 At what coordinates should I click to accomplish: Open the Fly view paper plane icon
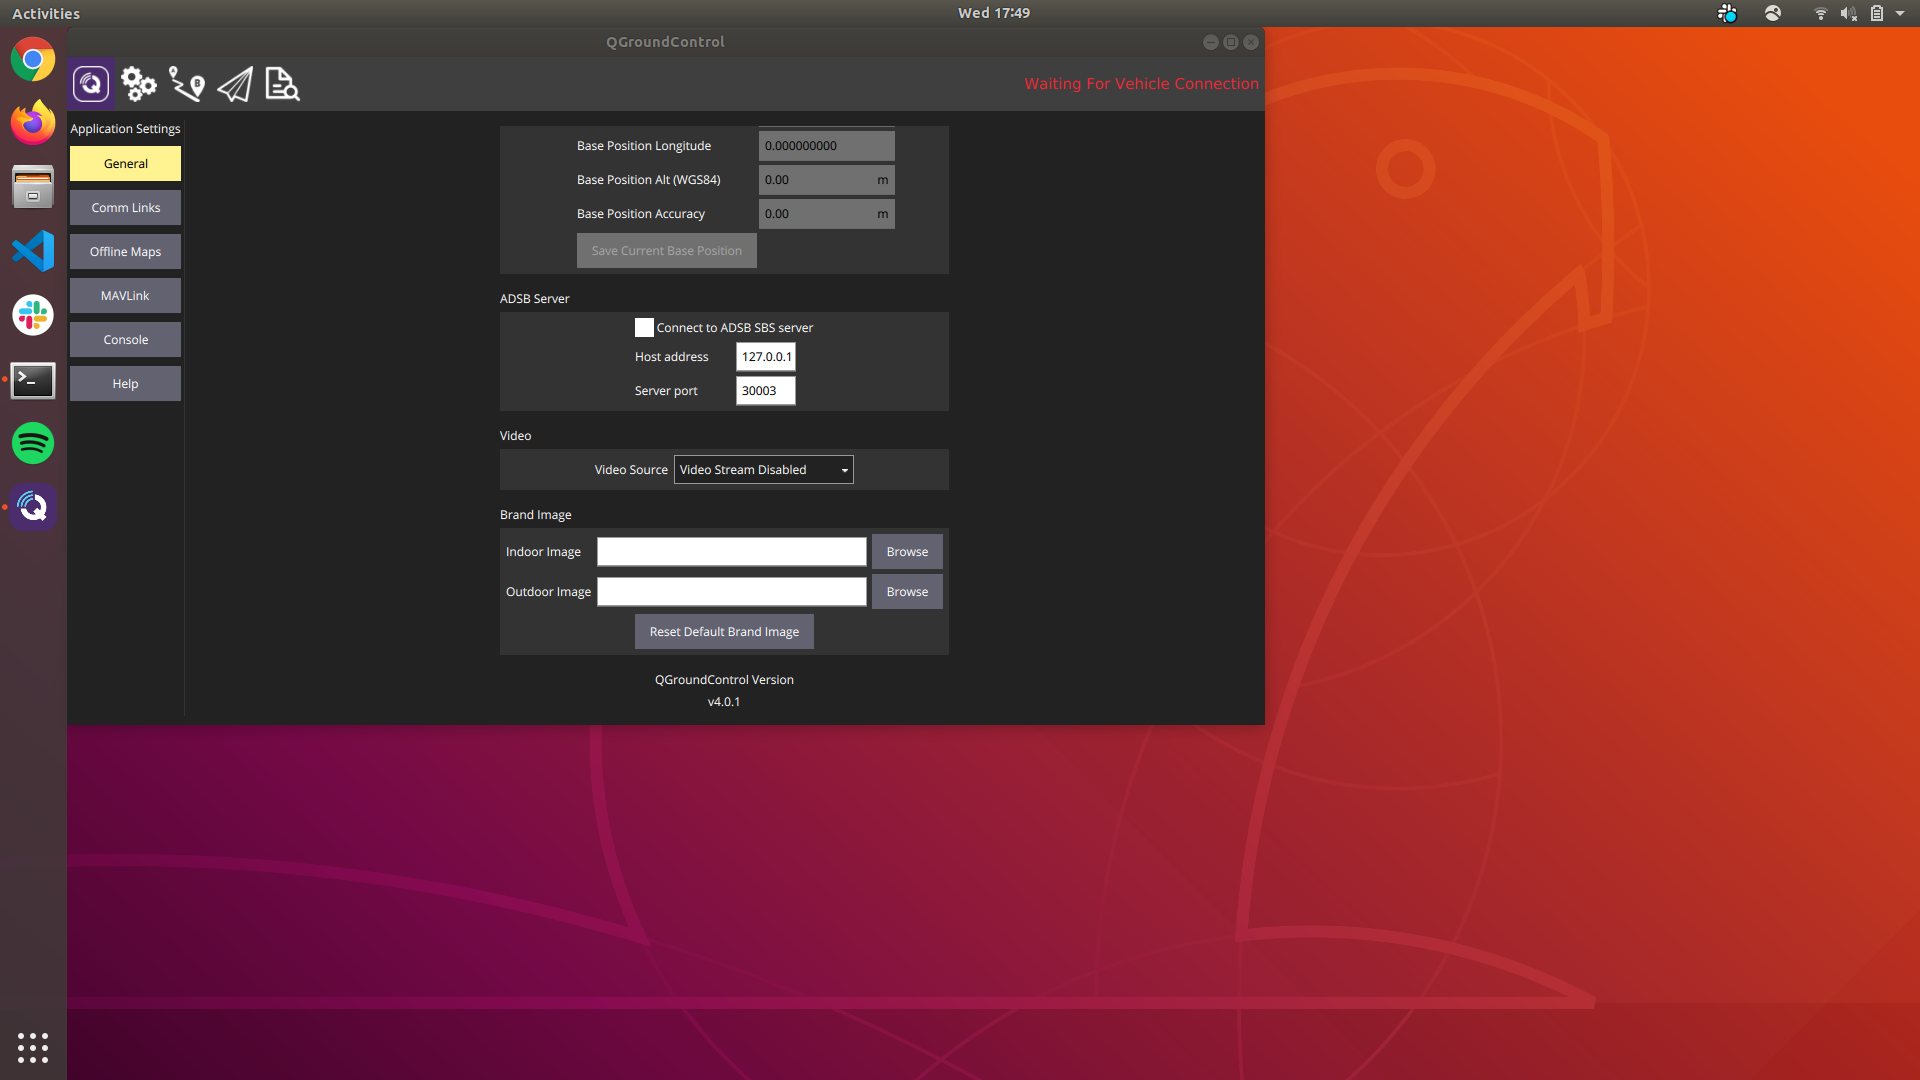(x=234, y=84)
